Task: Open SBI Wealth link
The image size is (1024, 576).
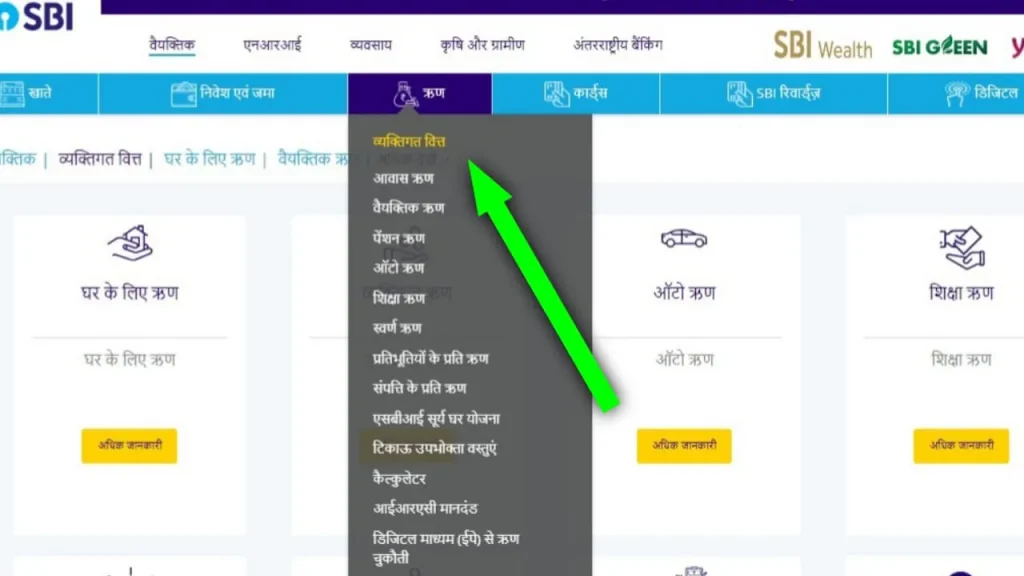Action: pyautogui.click(x=823, y=46)
